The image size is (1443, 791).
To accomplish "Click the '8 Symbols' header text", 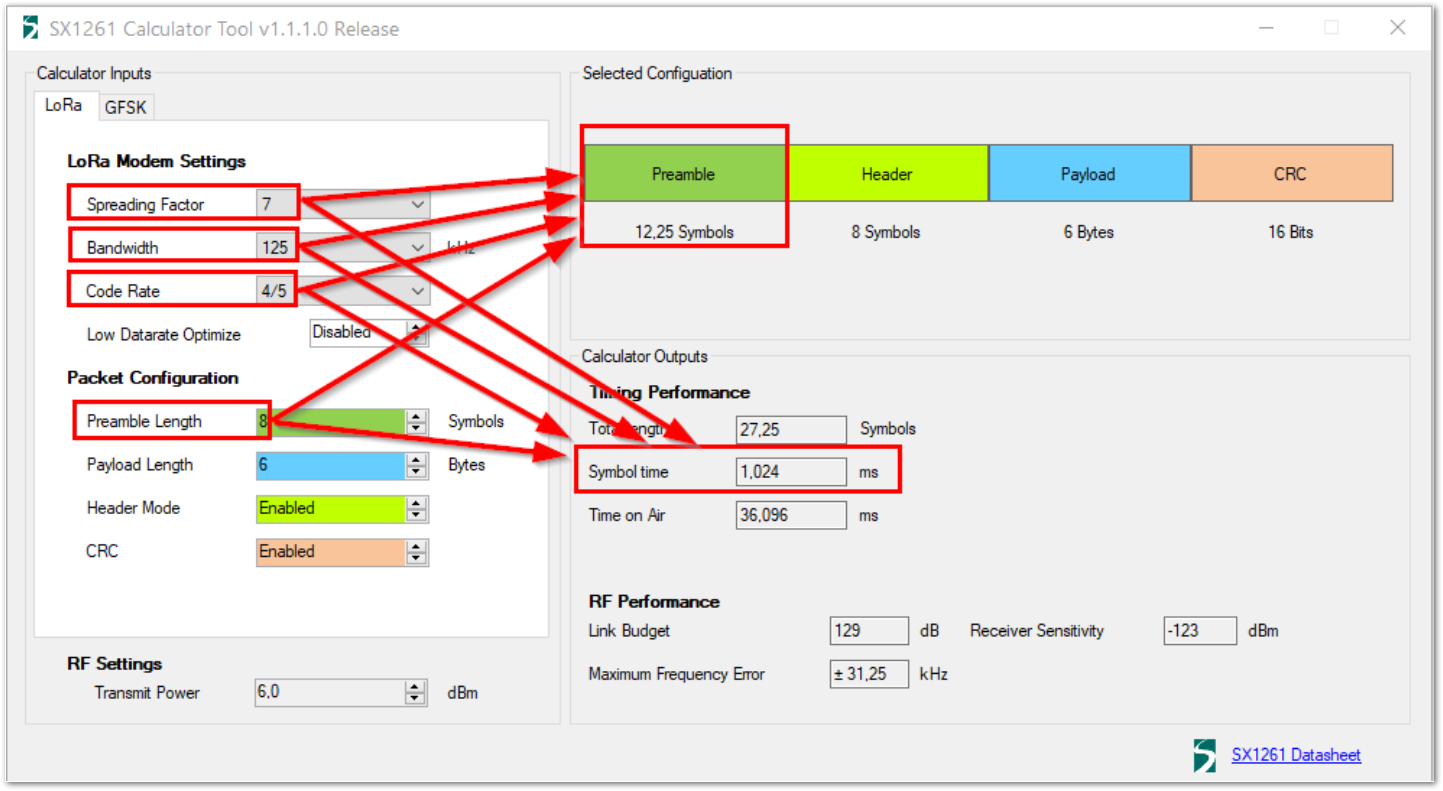I will 886,232.
